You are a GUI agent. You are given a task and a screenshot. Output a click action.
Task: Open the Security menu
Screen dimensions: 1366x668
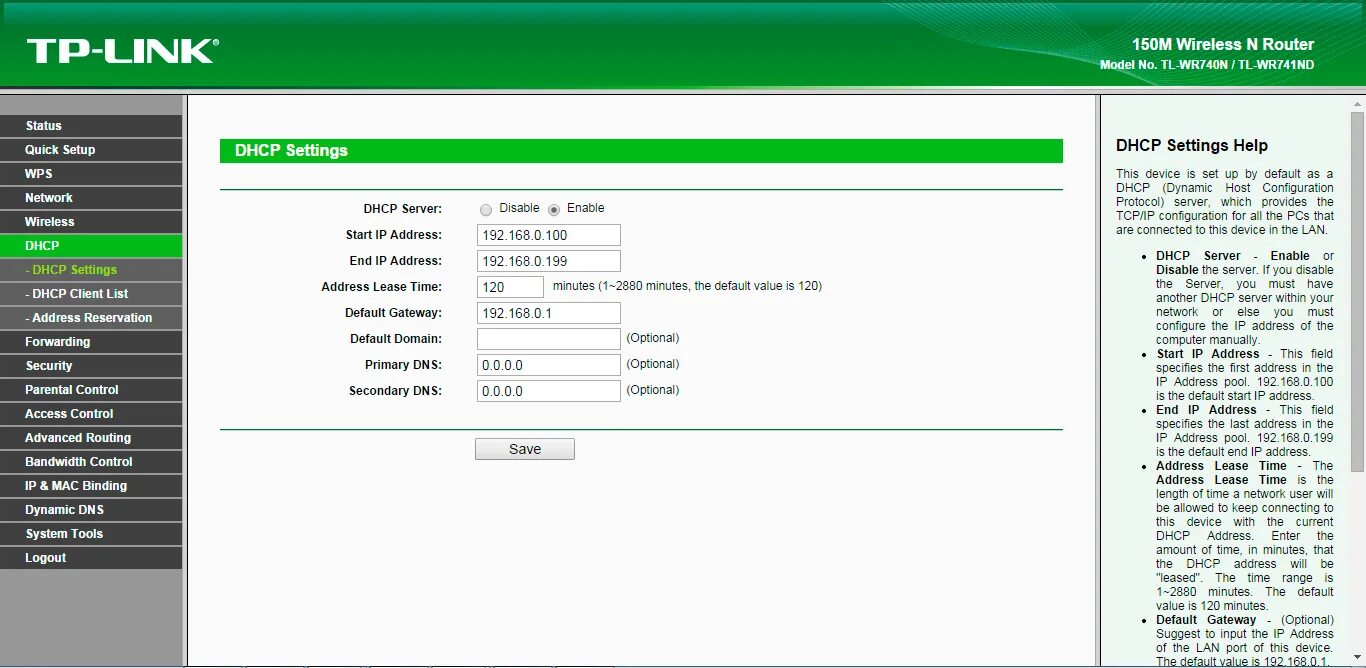pos(91,366)
